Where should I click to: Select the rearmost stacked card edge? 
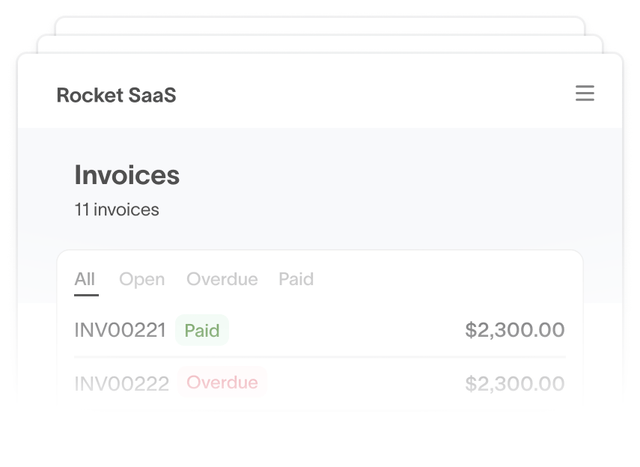(320, 24)
